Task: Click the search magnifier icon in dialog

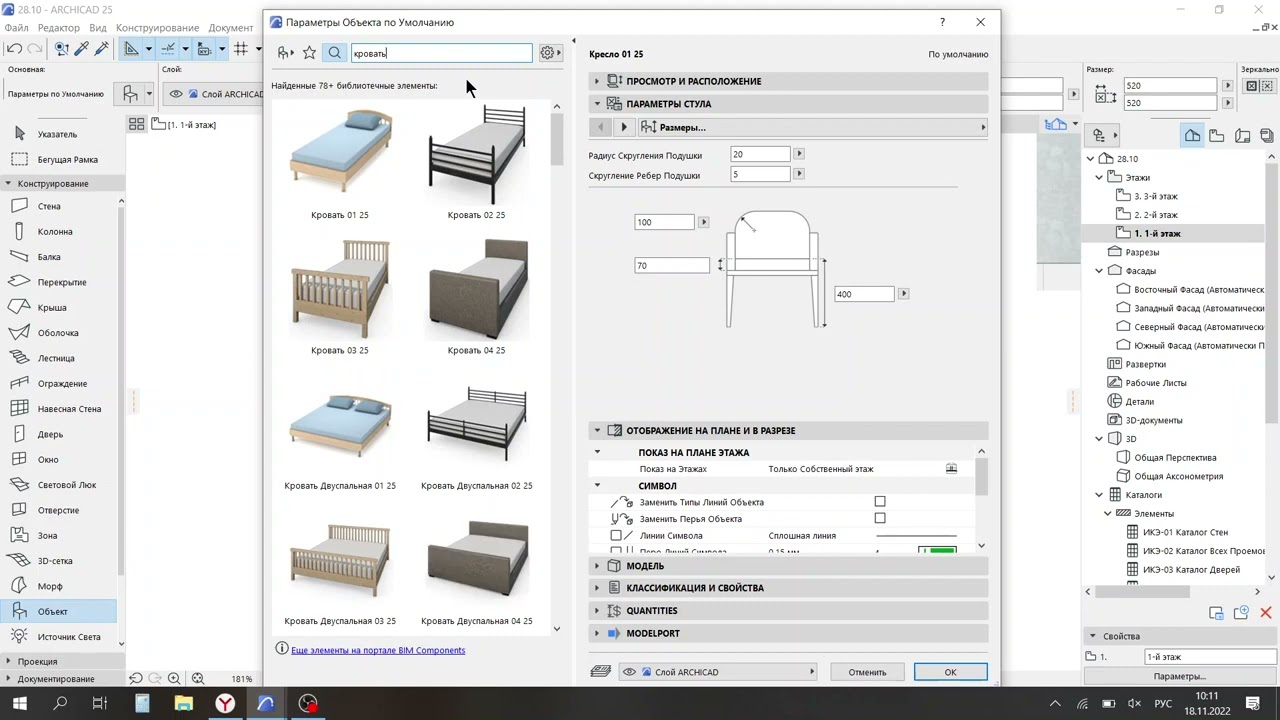Action: 335,53
